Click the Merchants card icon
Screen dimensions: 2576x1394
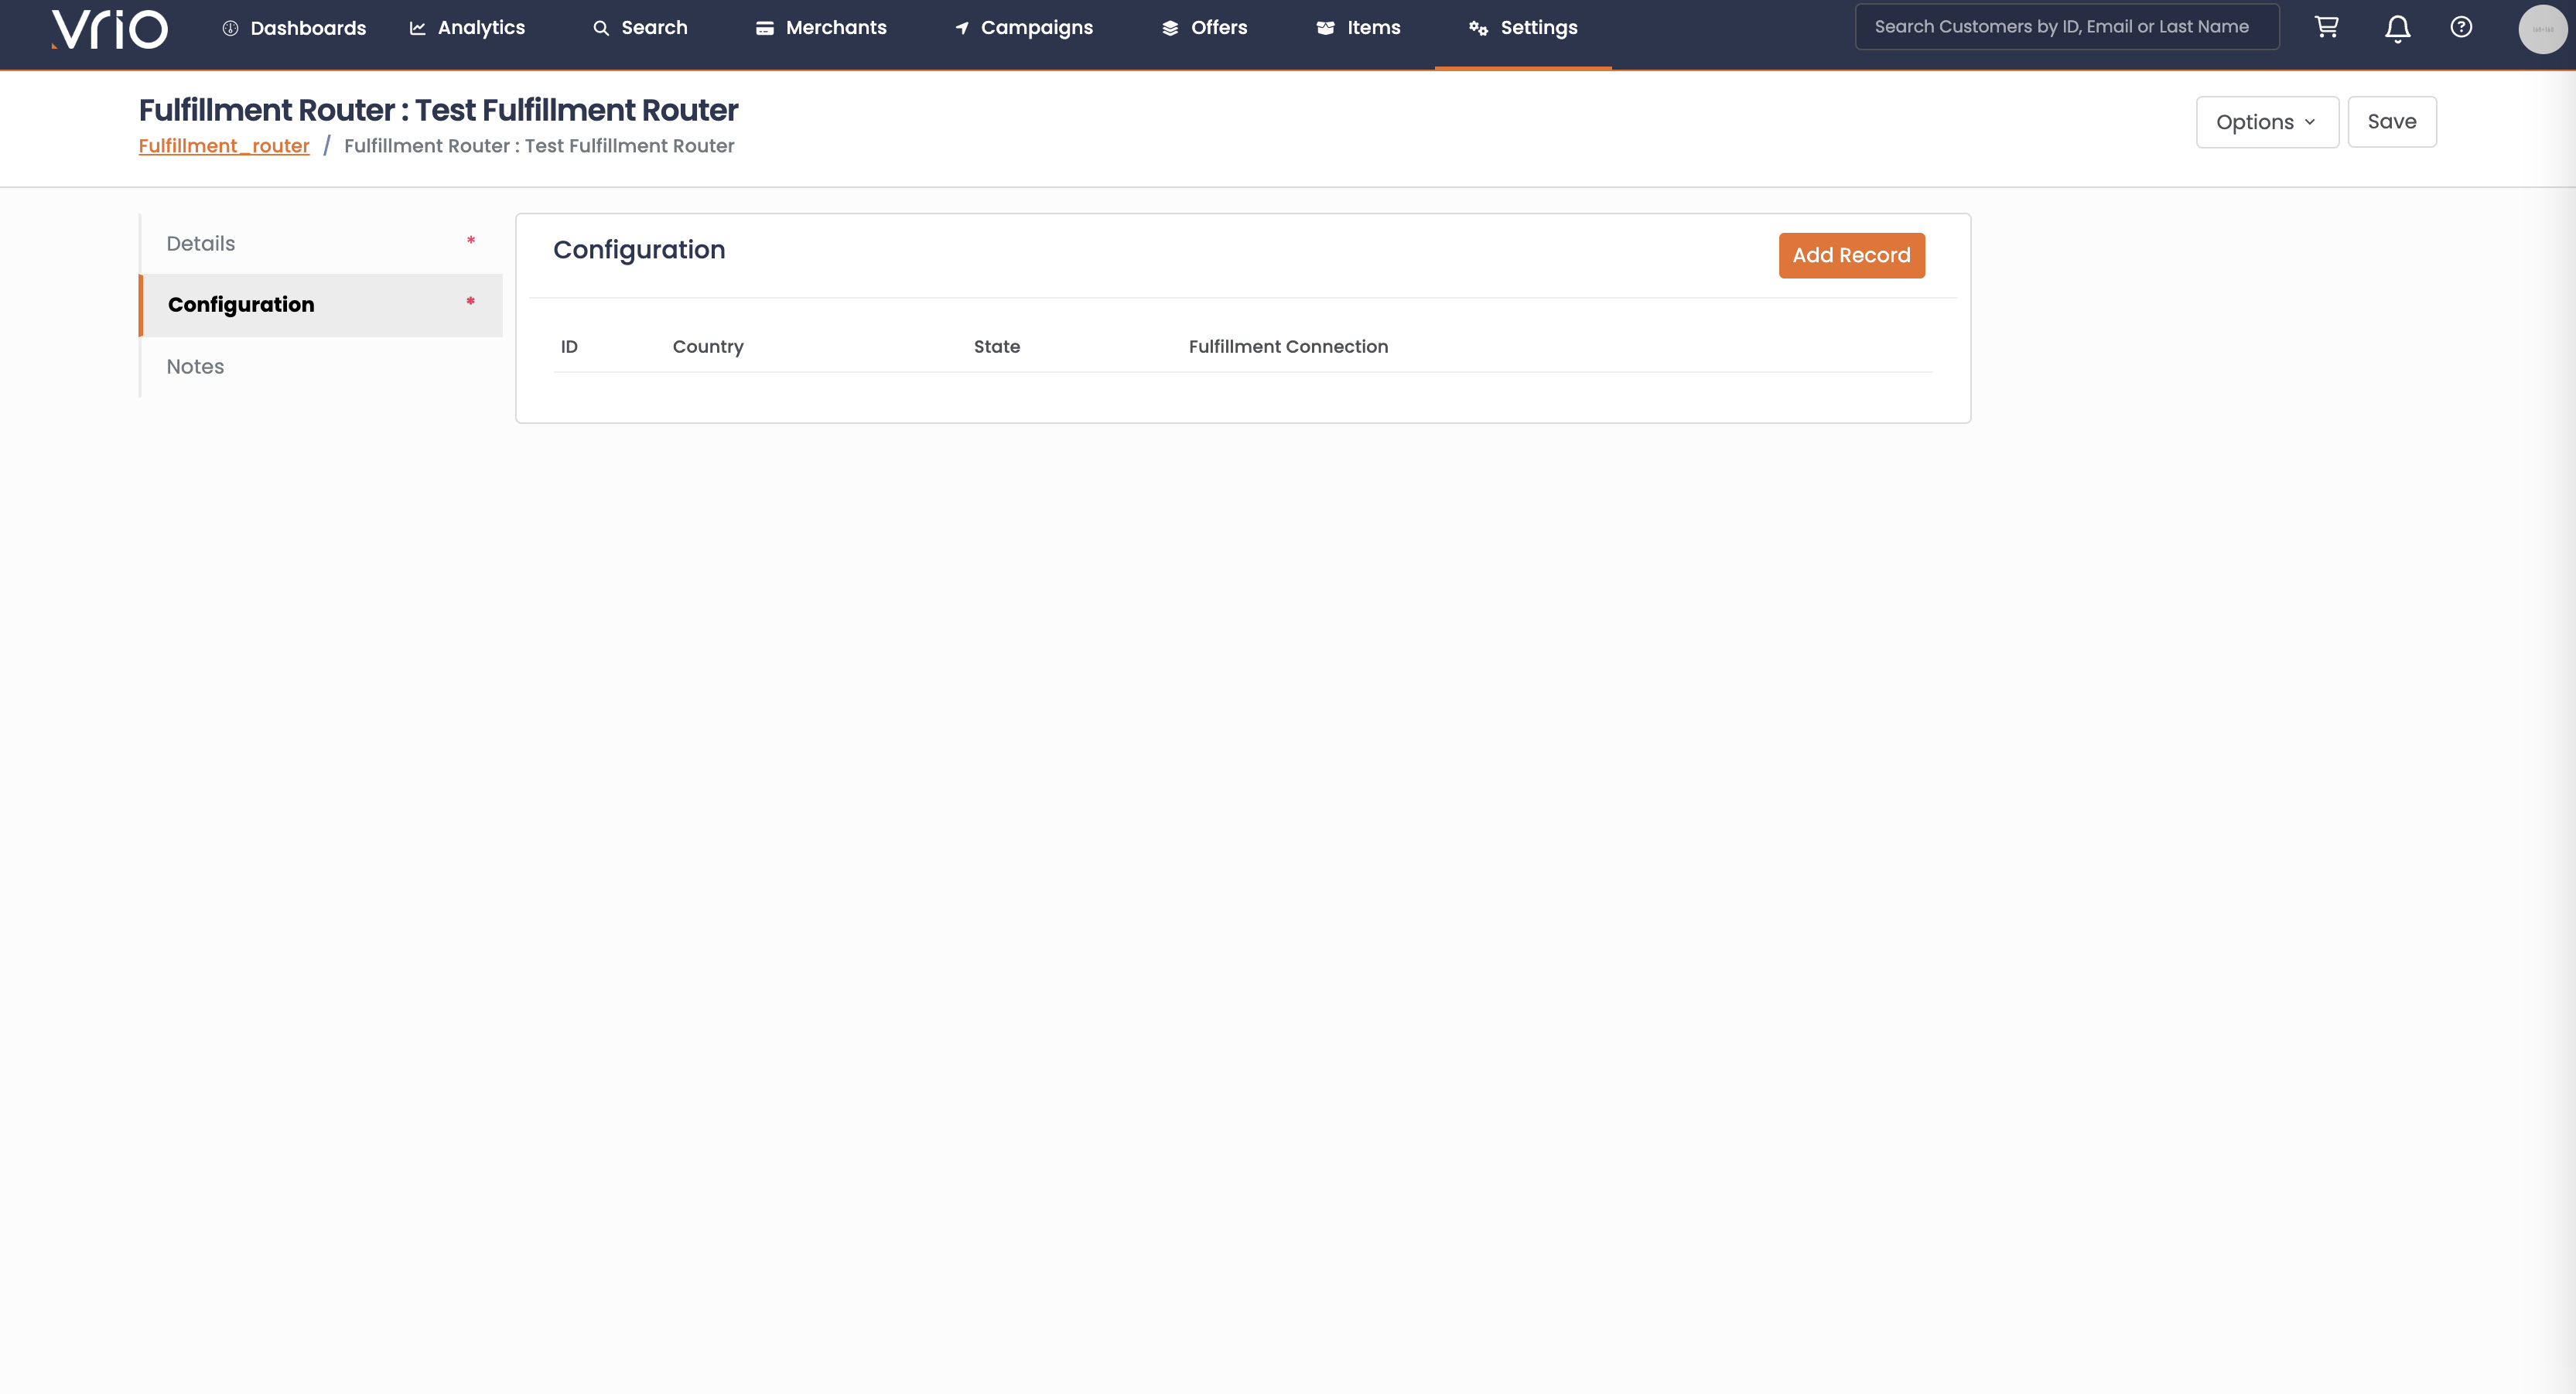765,28
